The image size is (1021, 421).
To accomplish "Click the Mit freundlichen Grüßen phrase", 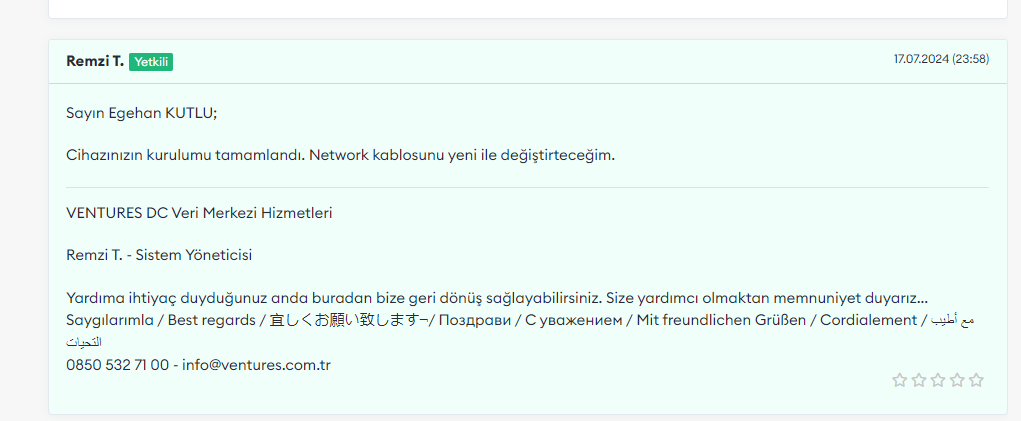I will pos(721,320).
